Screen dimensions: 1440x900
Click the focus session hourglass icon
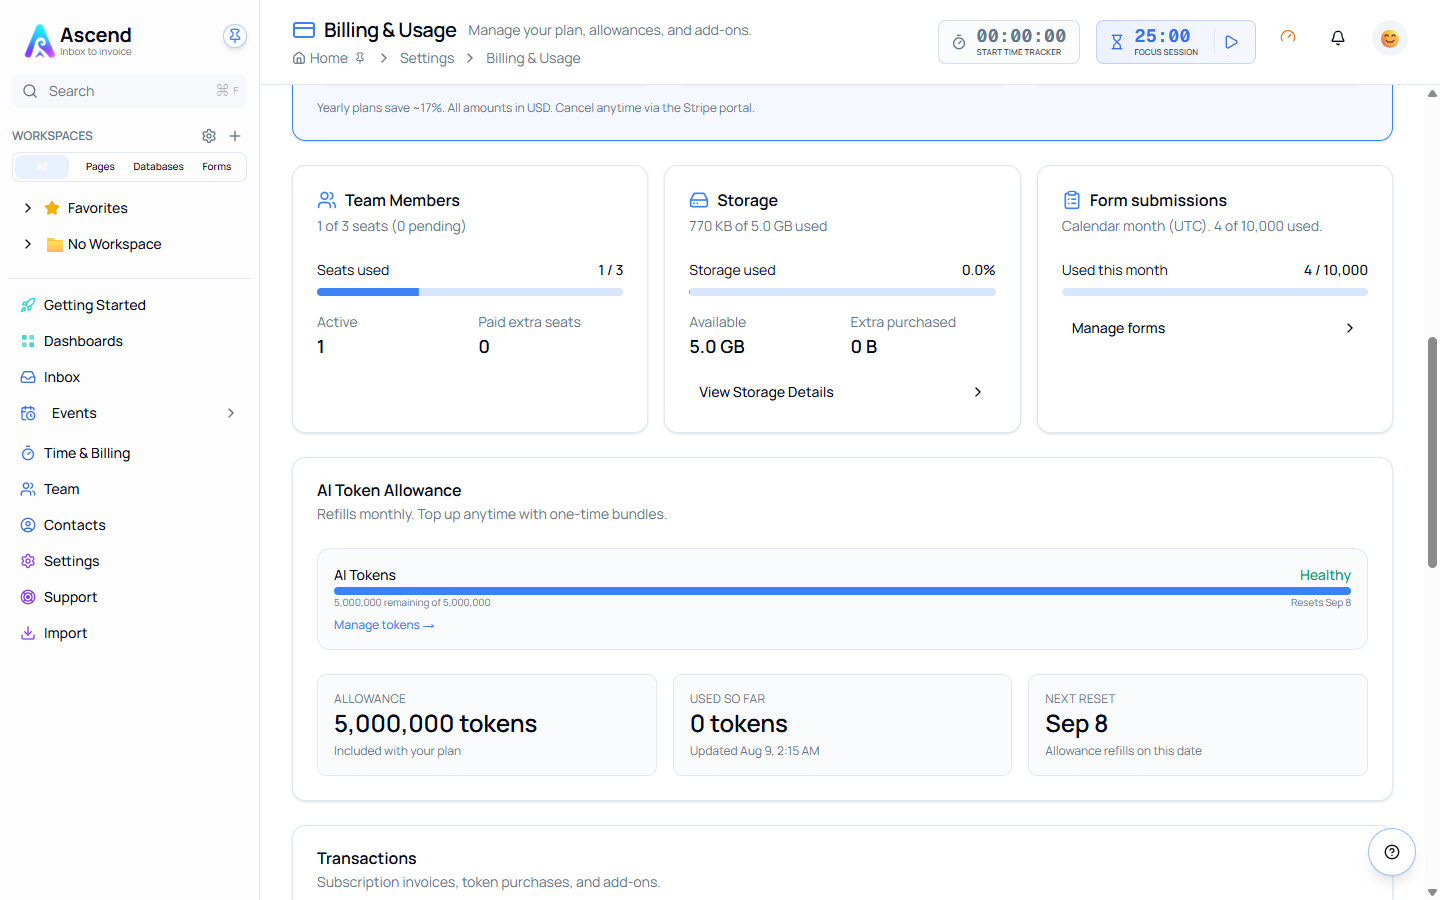1117,42
